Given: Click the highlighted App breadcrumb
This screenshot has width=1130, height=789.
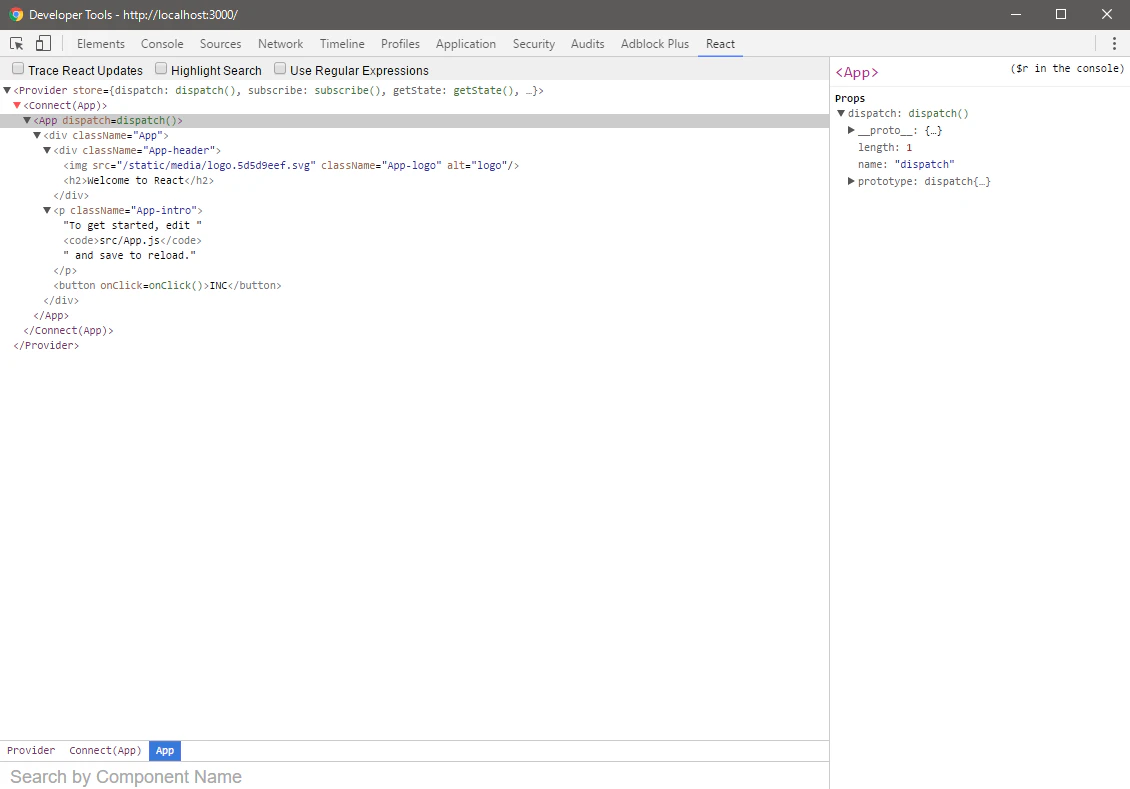Looking at the screenshot, I should [165, 751].
